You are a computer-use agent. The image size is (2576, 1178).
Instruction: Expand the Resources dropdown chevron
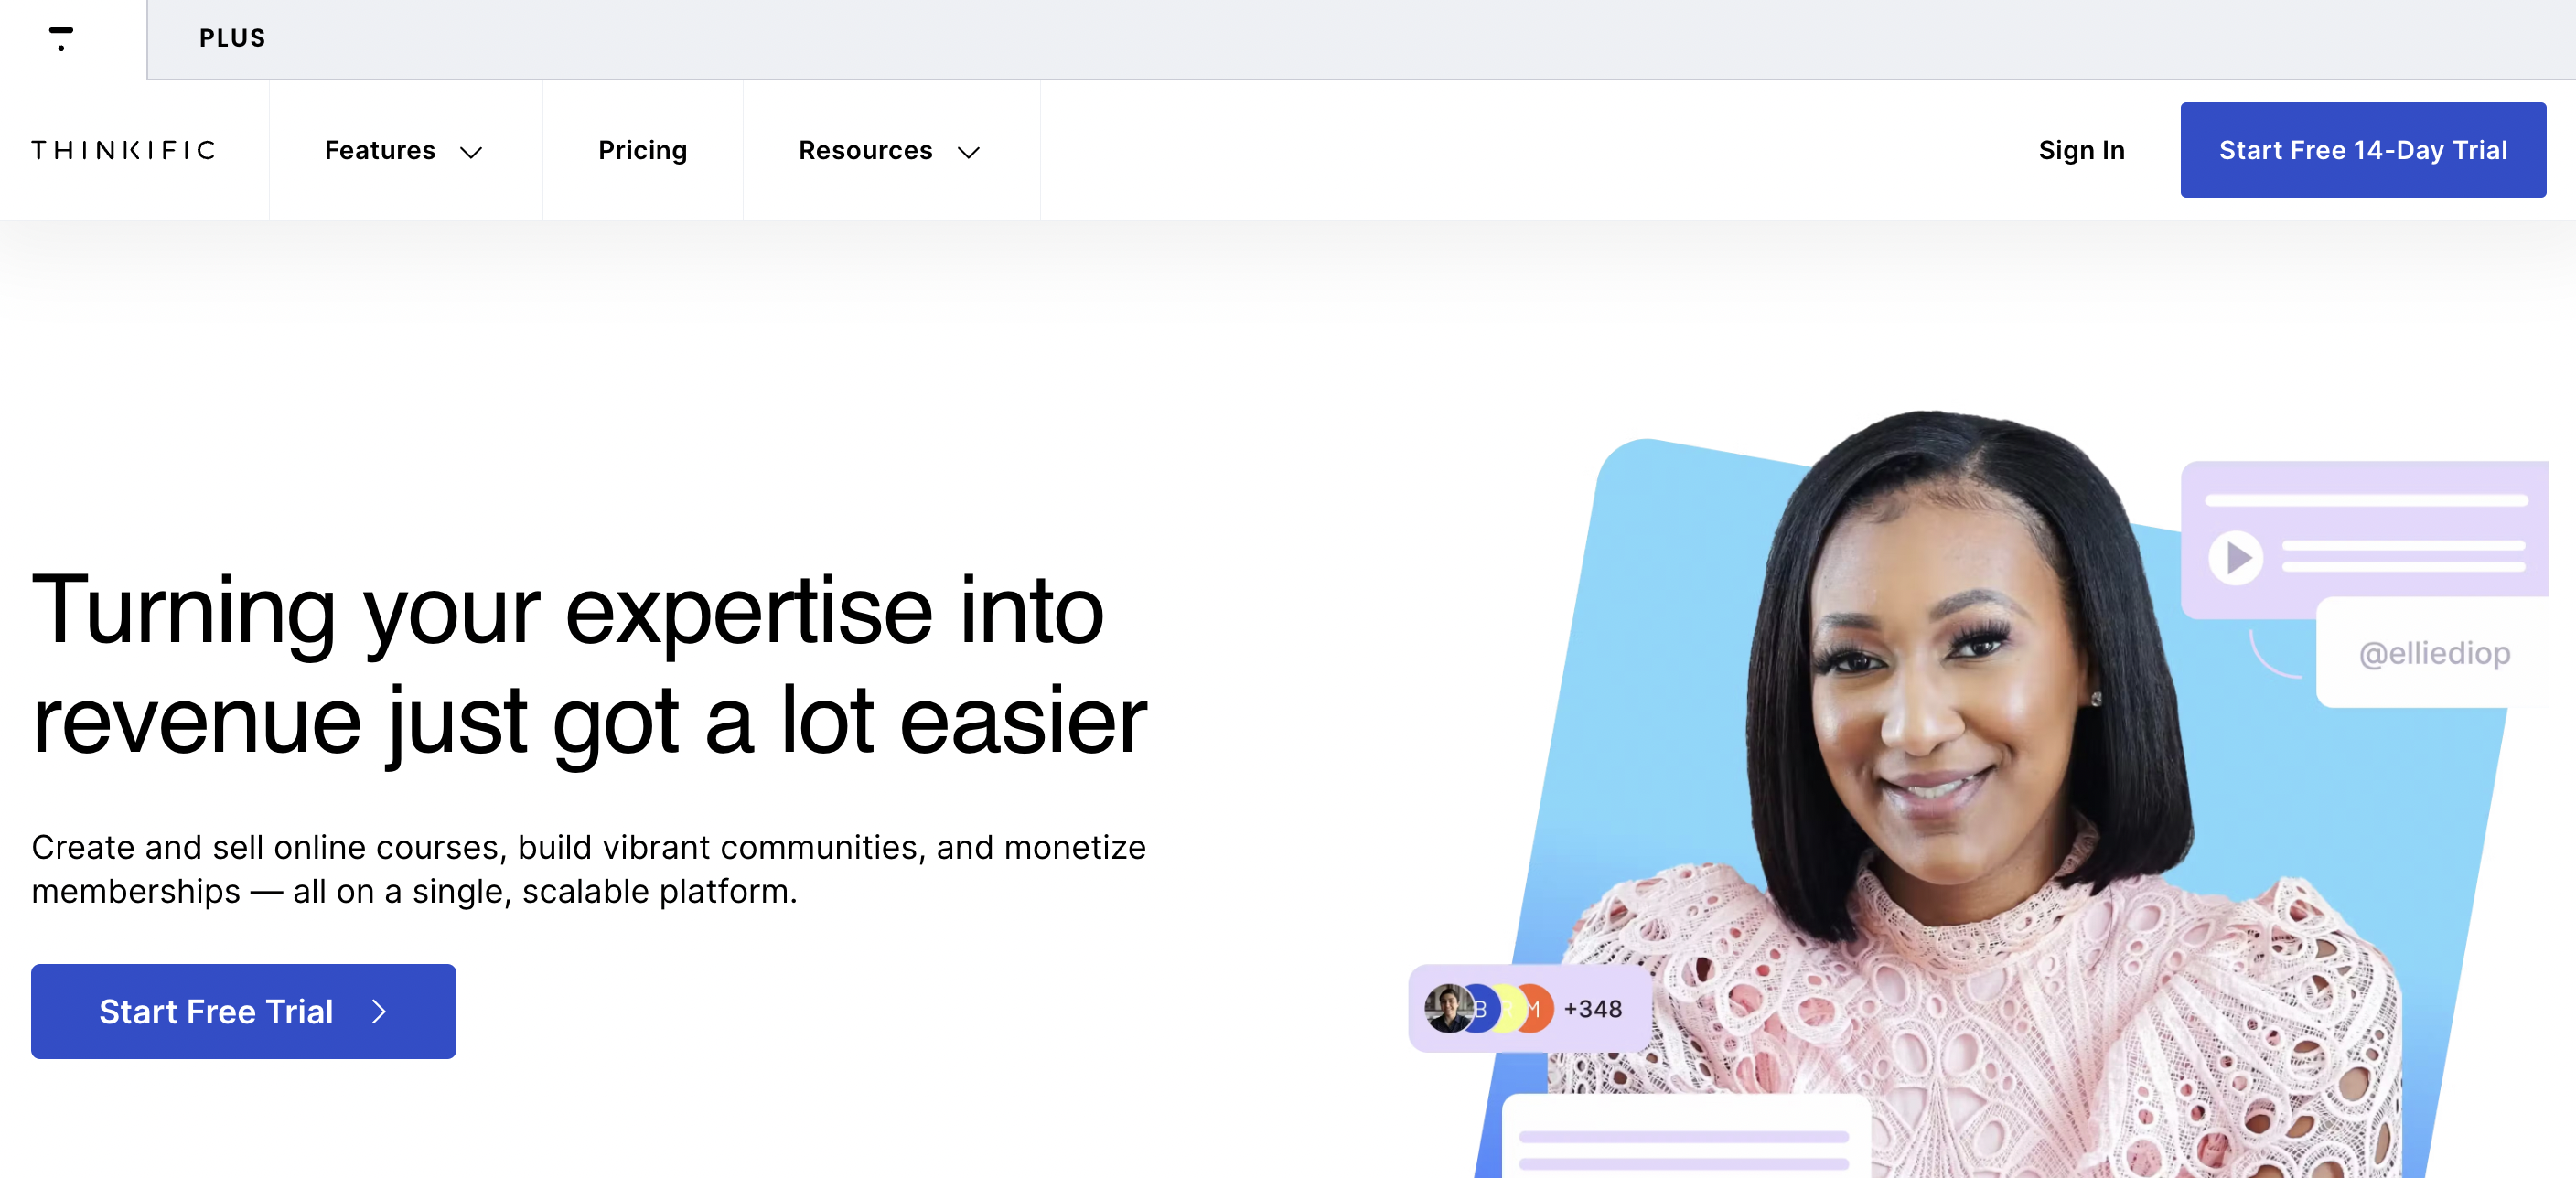click(x=968, y=152)
